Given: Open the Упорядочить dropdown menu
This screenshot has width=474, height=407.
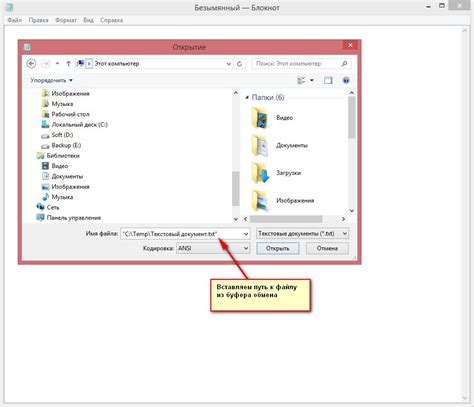Looking at the screenshot, I should [51, 80].
